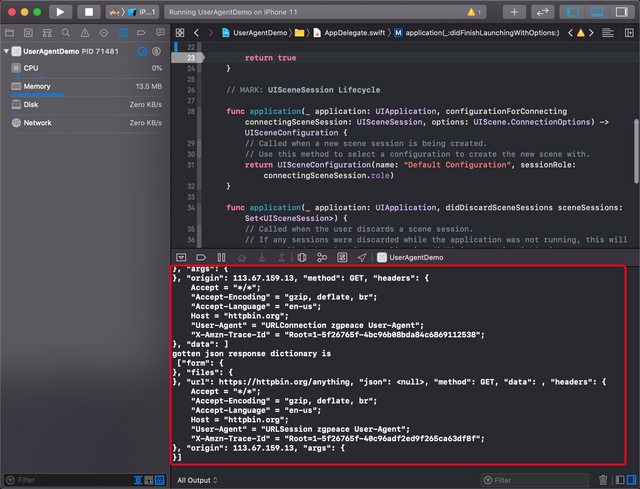Jump to previous issue arrow
This screenshot has height=489, width=640.
(x=570, y=33)
